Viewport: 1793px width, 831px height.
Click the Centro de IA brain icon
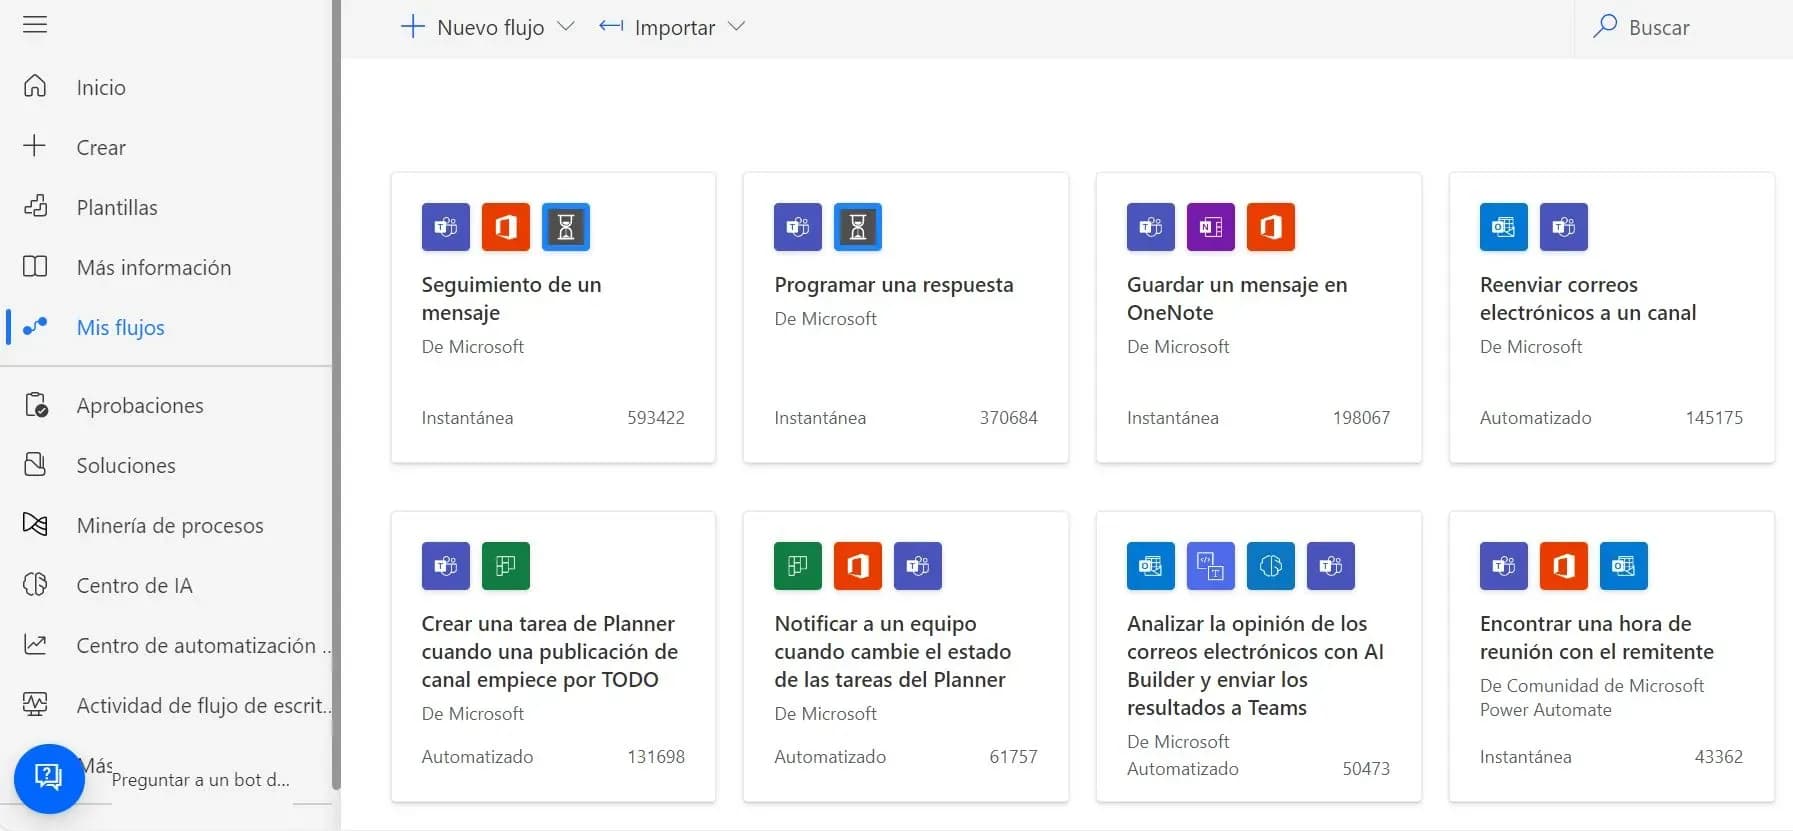(35, 584)
